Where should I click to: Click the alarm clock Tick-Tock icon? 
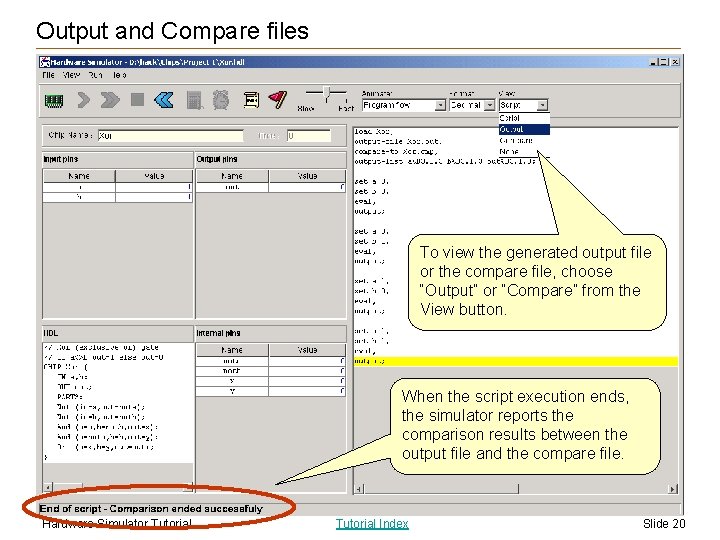pyautogui.click(x=221, y=100)
